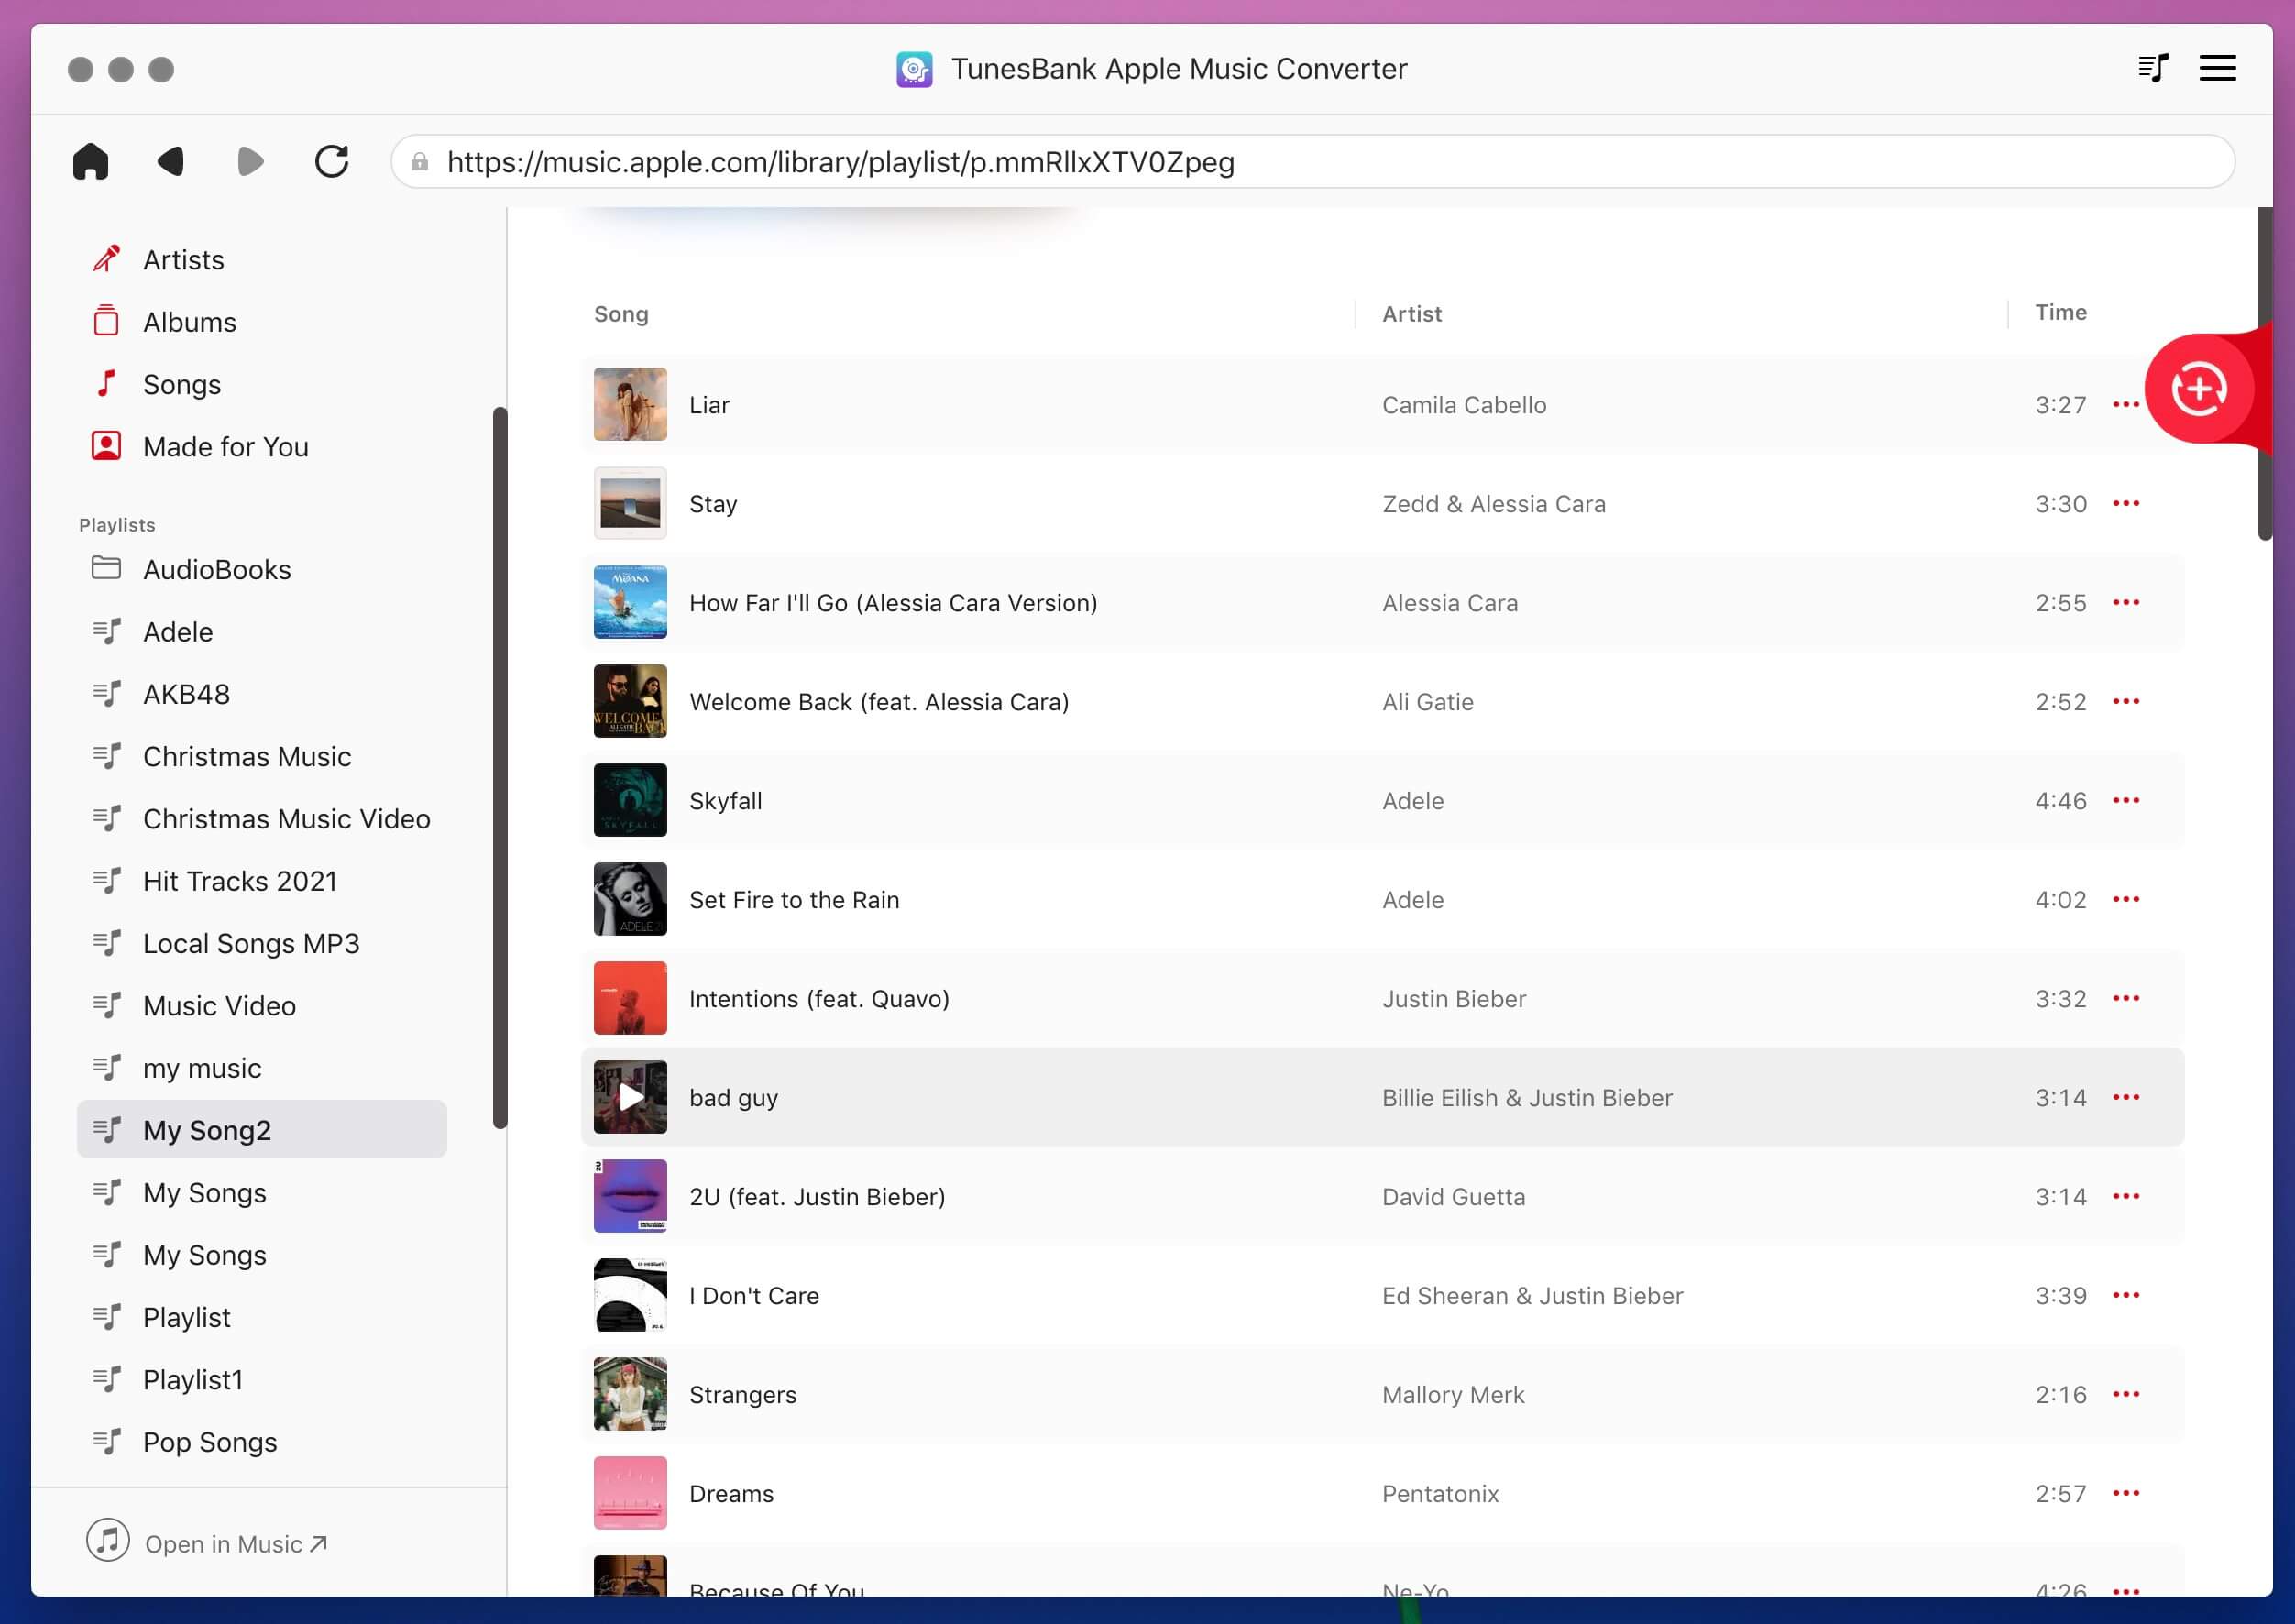
Task: Click the home navigation icon
Action: 90,161
